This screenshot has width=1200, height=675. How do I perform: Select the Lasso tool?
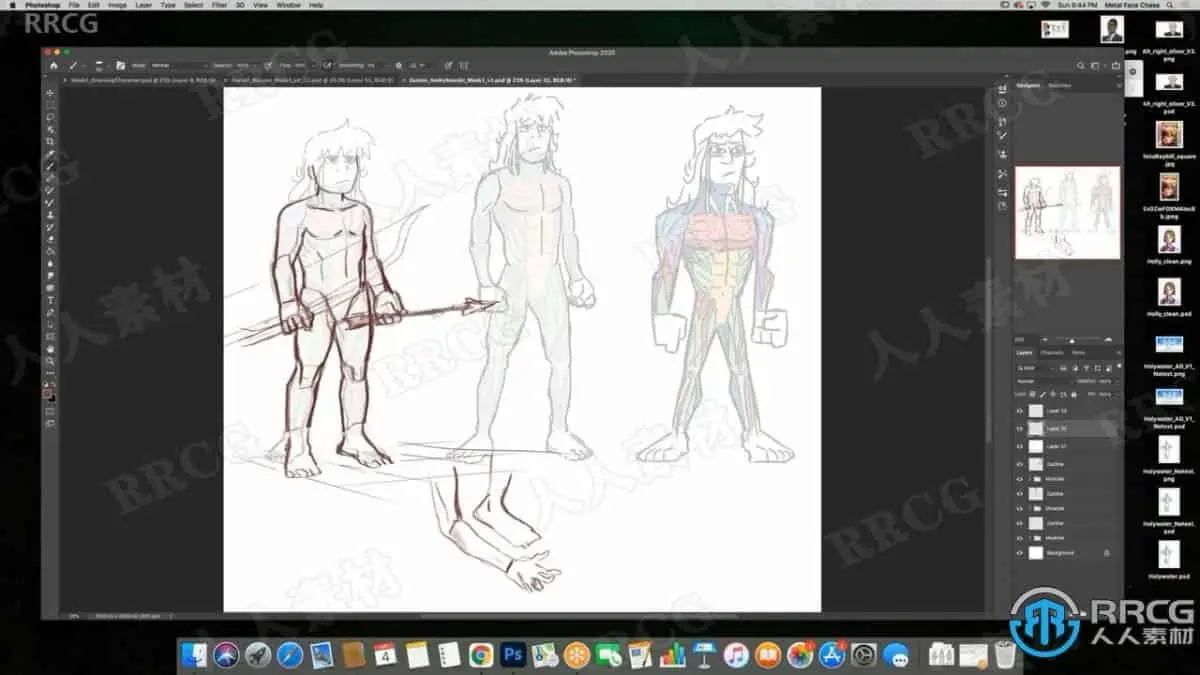pos(50,117)
